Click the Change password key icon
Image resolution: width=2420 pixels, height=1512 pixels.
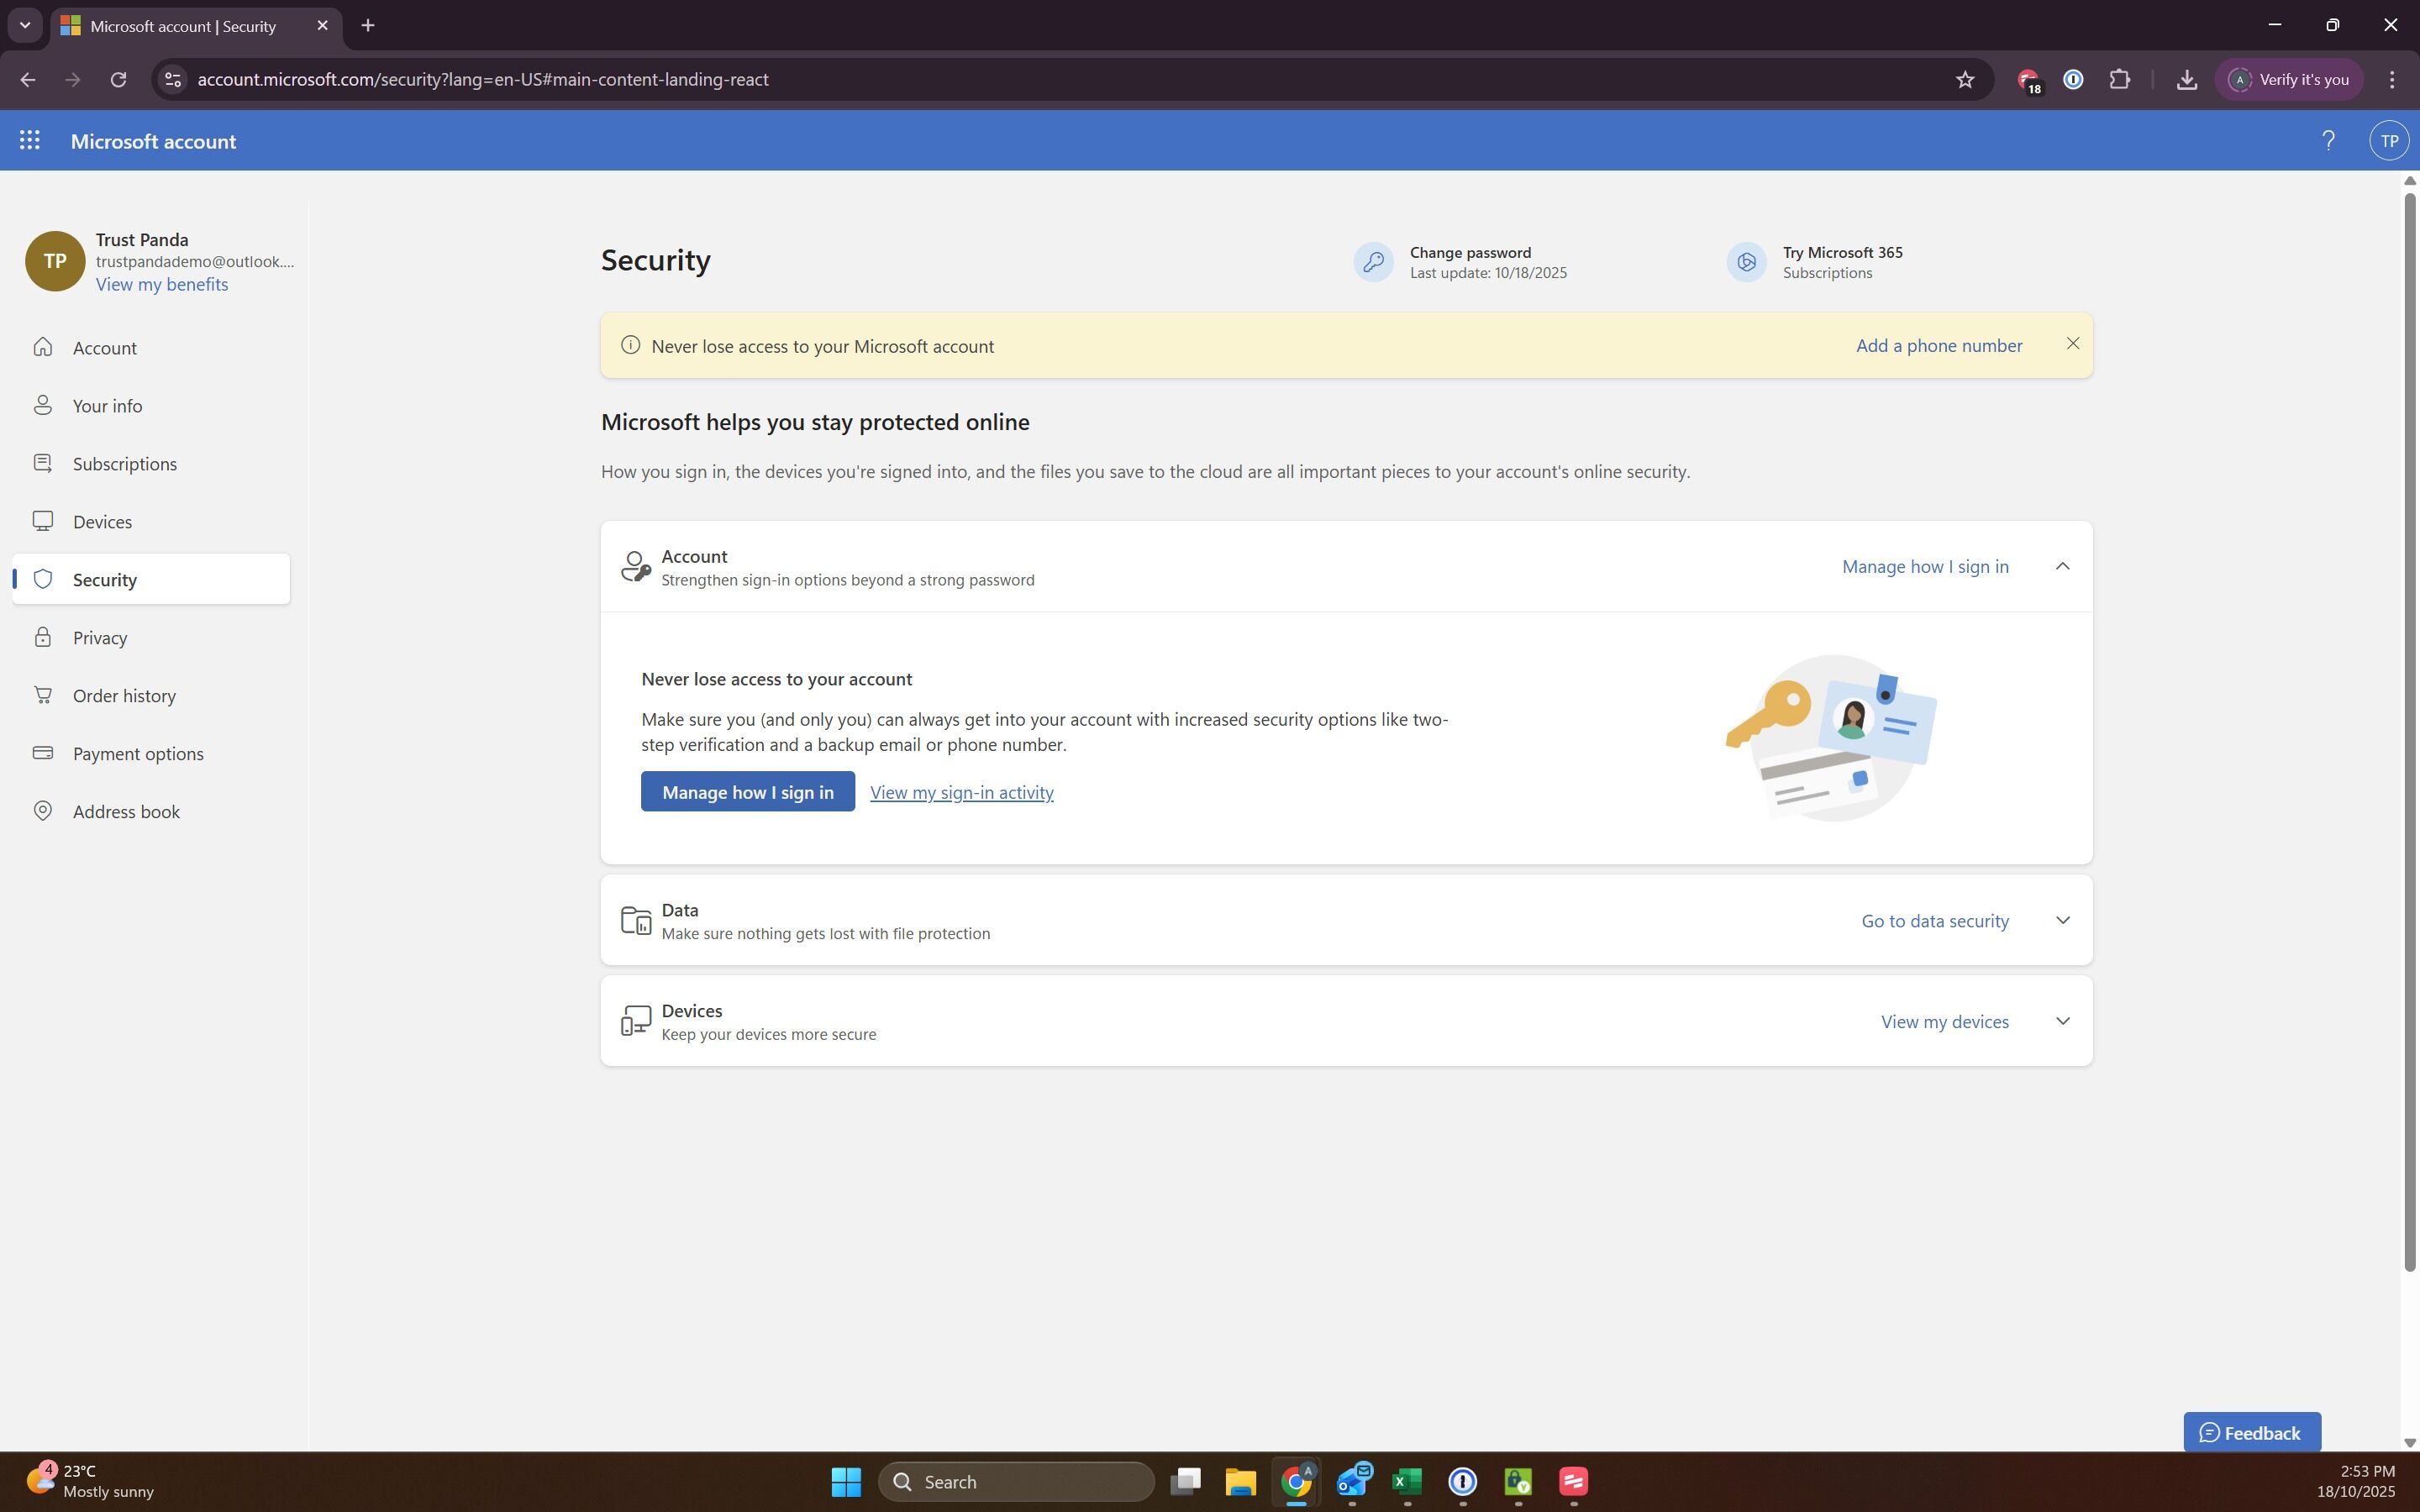click(1373, 262)
